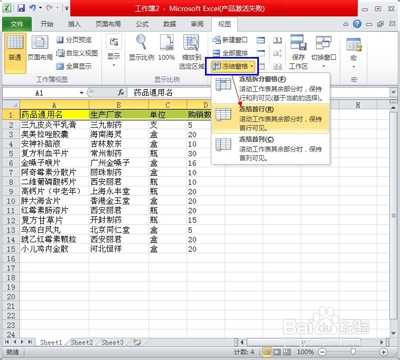Choose 冻结首列 freeze first column option
Screen dimensions: 400x360
point(270,148)
